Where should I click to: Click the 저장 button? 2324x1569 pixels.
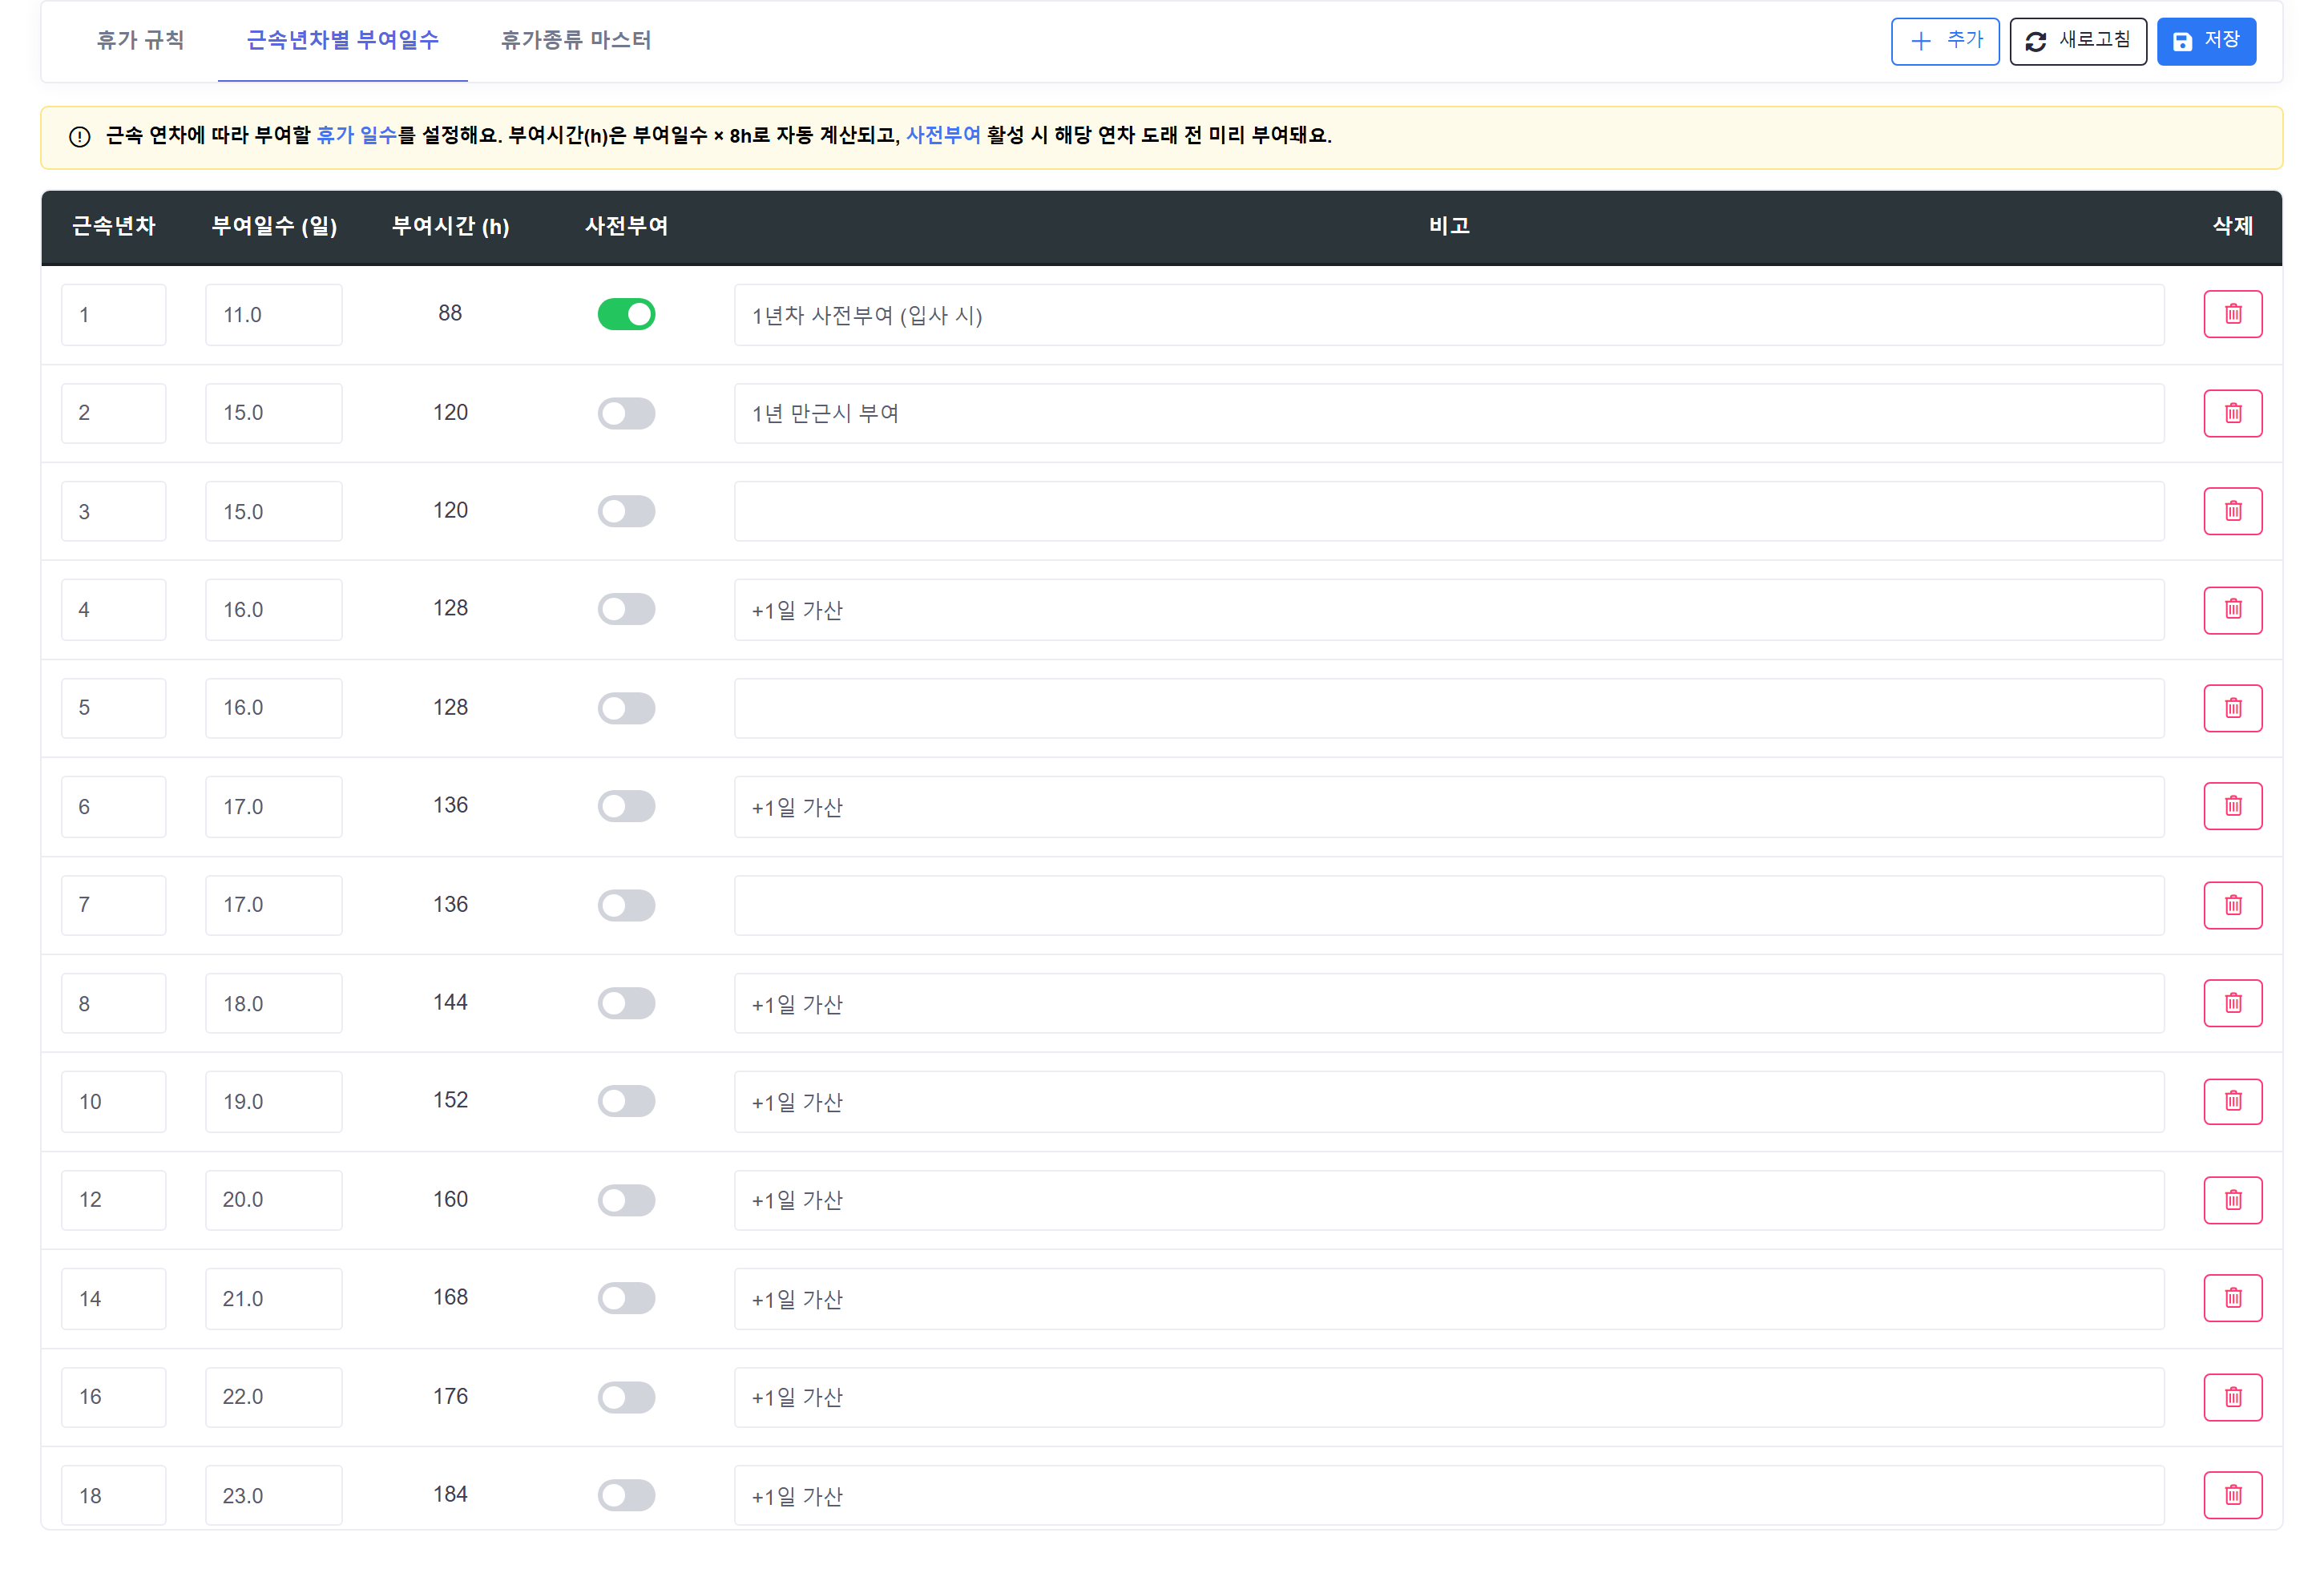coord(2206,41)
